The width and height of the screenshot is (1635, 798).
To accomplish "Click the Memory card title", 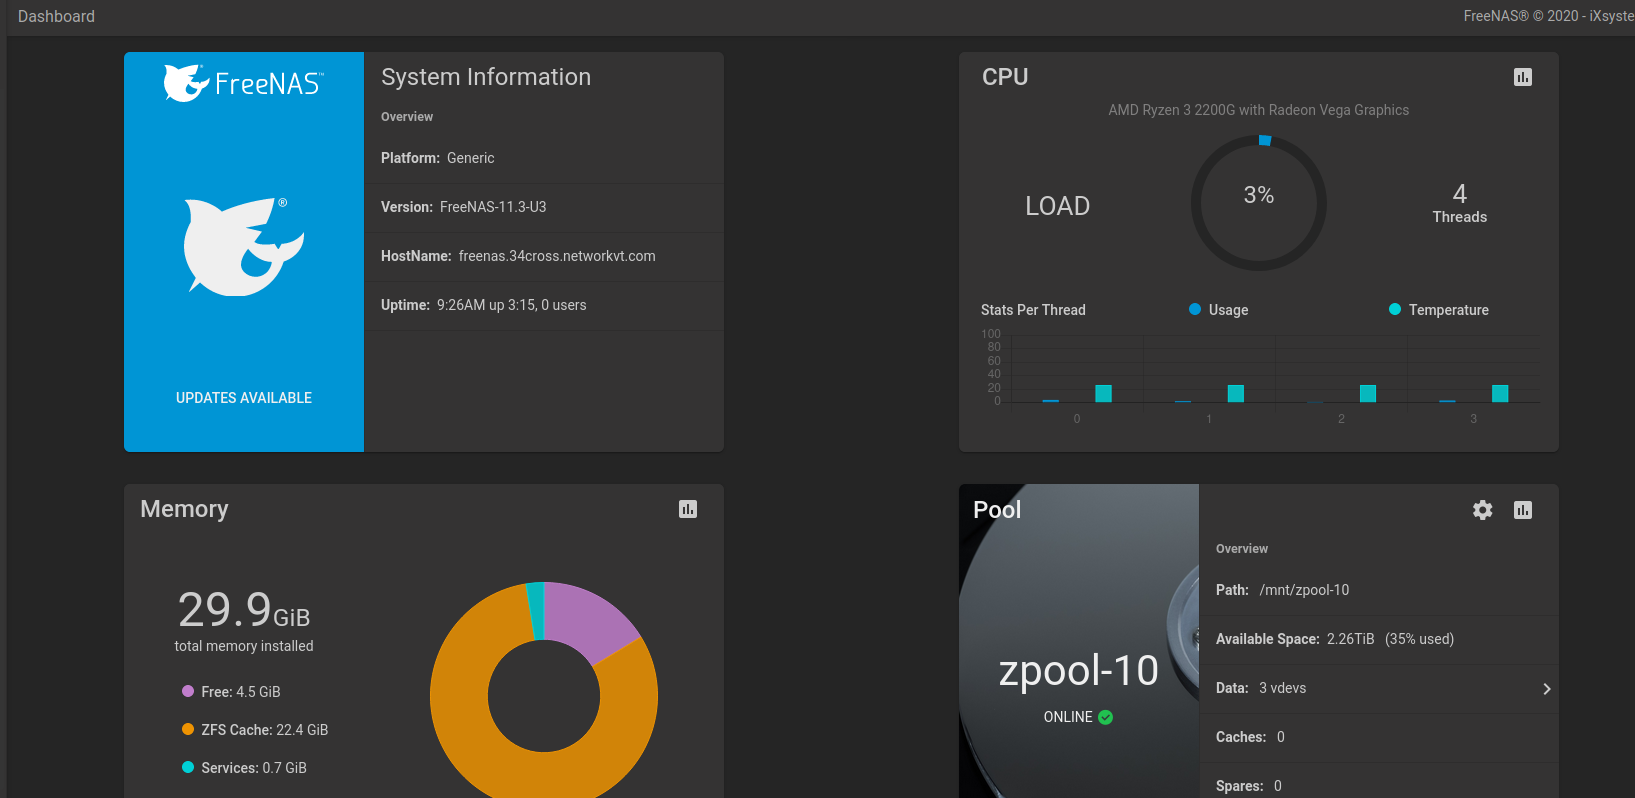I will pyautogui.click(x=184, y=509).
